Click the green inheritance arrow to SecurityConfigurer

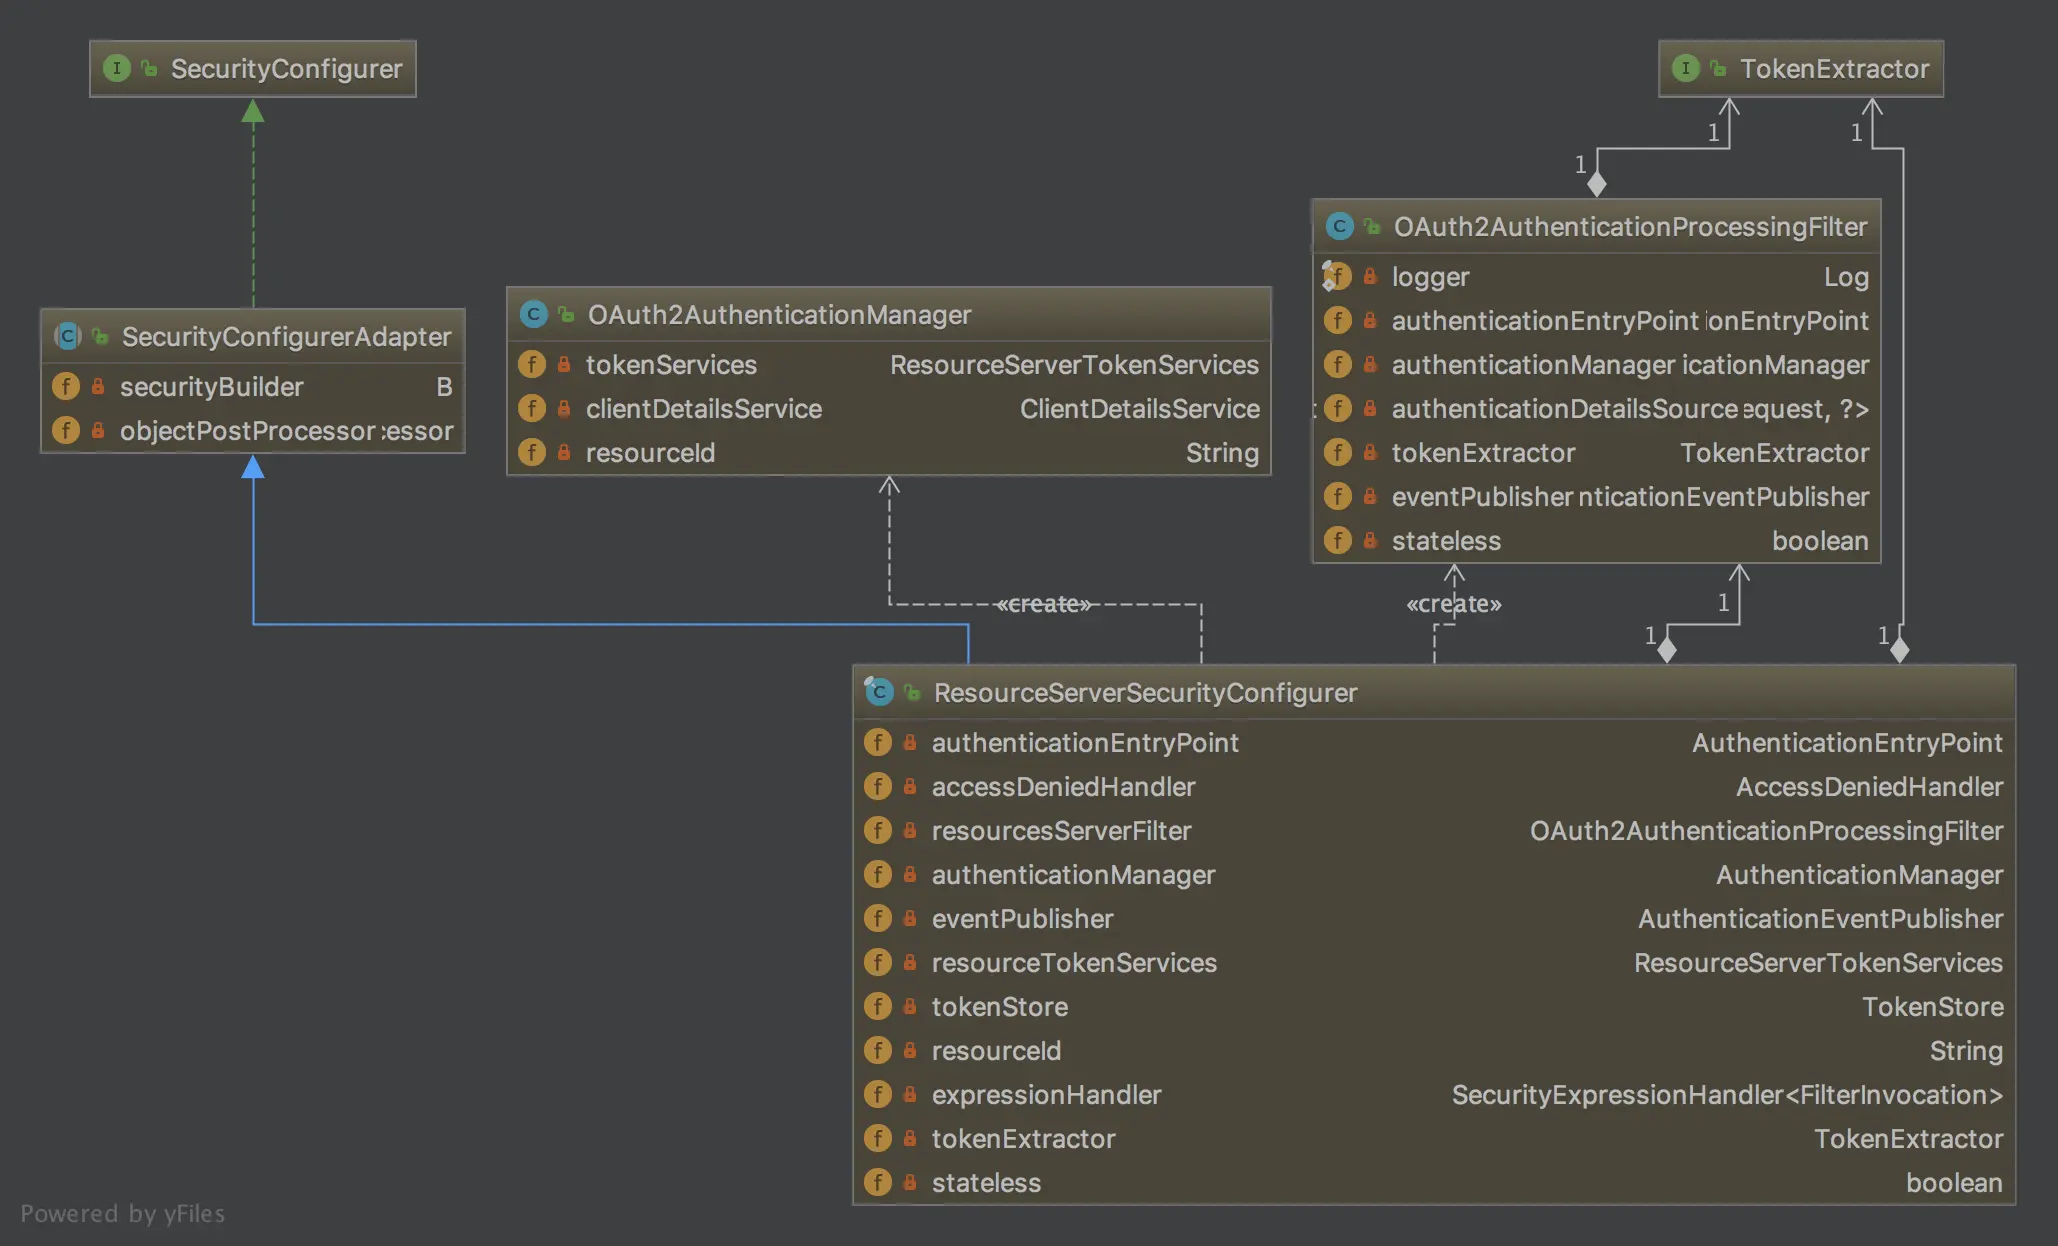[x=253, y=113]
